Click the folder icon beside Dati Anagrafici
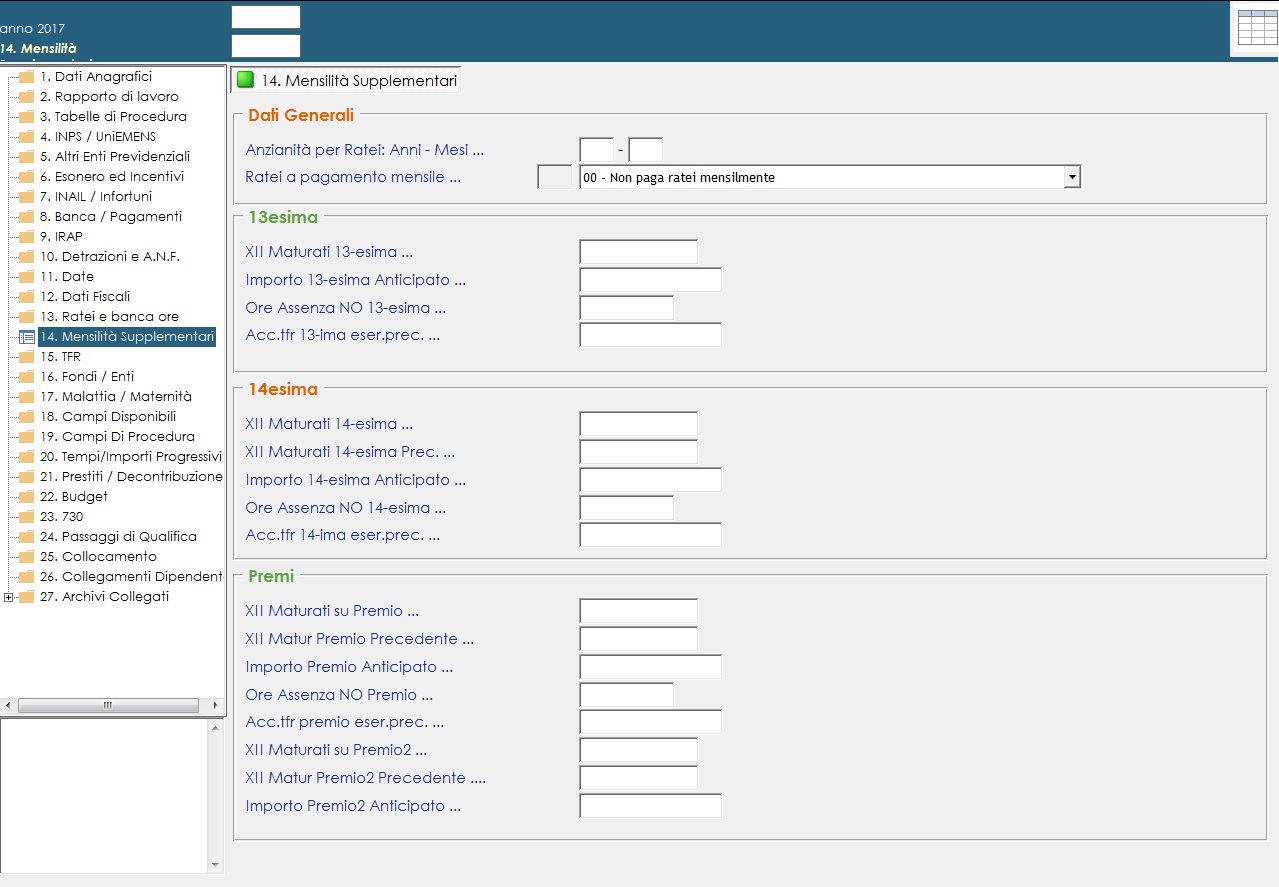The image size is (1279, 887). point(27,77)
